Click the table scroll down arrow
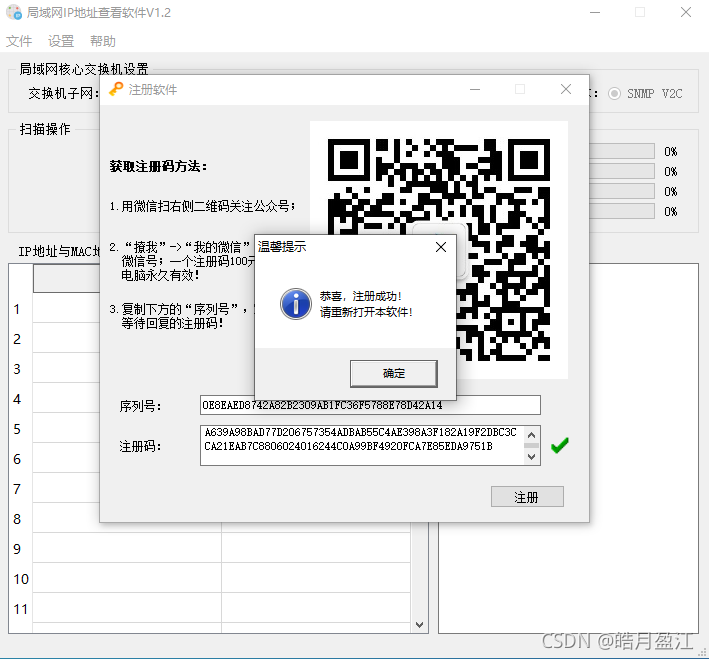709x659 pixels. point(420,625)
